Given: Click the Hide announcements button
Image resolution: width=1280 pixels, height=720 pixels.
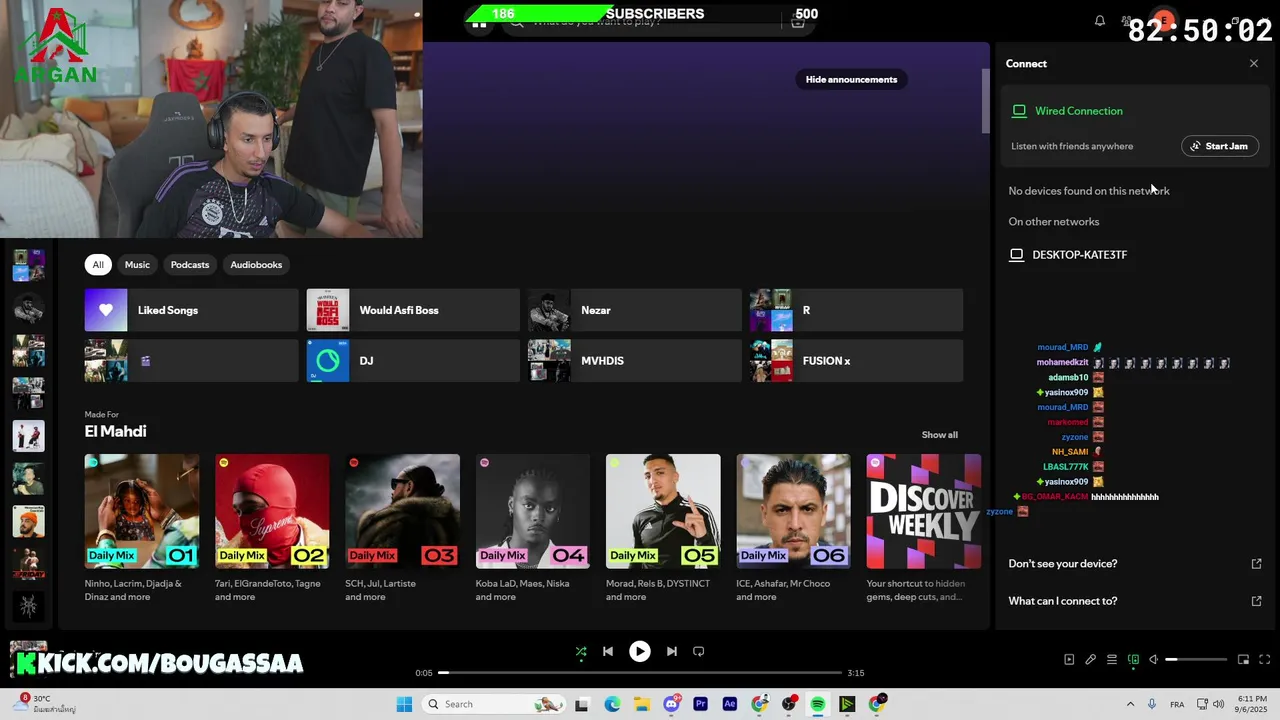Looking at the screenshot, I should (x=851, y=79).
